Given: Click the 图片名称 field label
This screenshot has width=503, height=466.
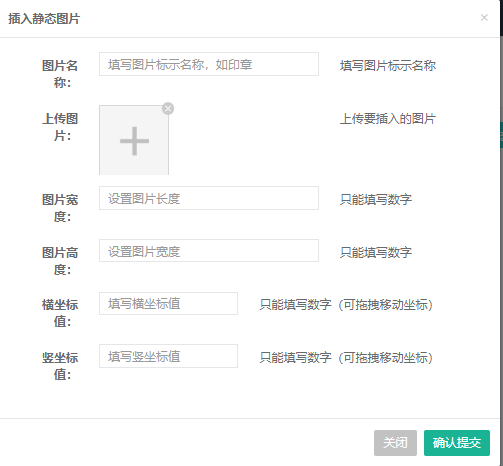Looking at the screenshot, I should (x=60, y=74).
